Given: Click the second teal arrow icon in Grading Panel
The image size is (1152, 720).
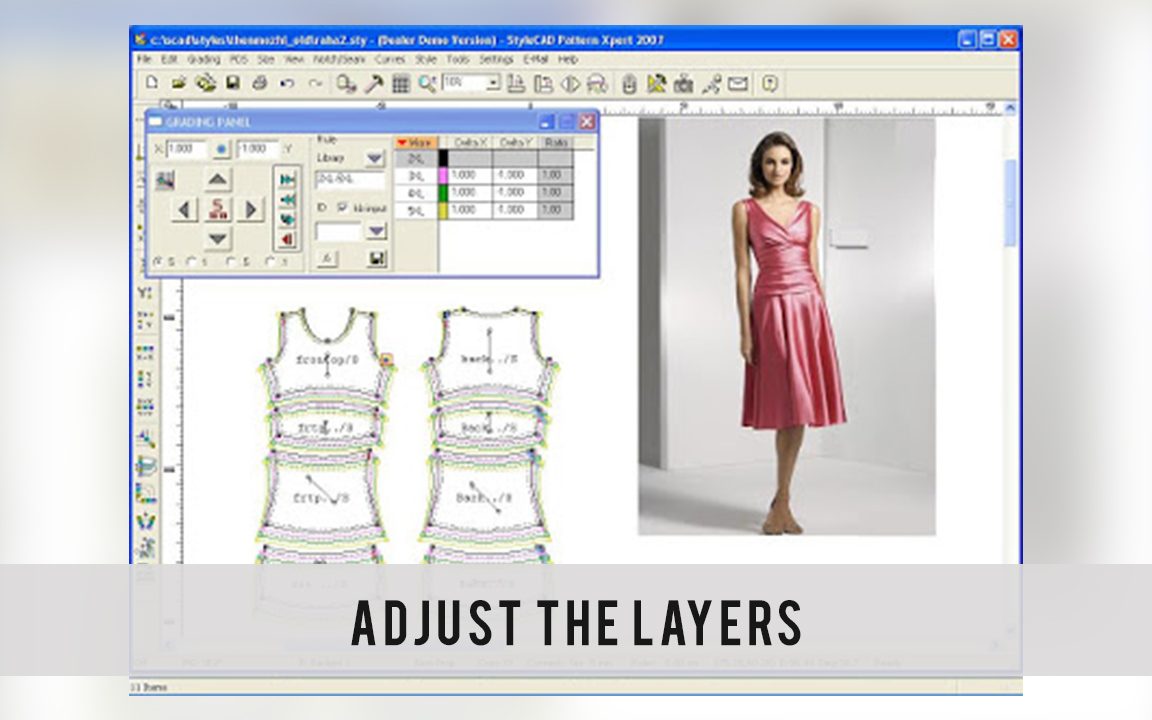Looking at the screenshot, I should click(287, 200).
